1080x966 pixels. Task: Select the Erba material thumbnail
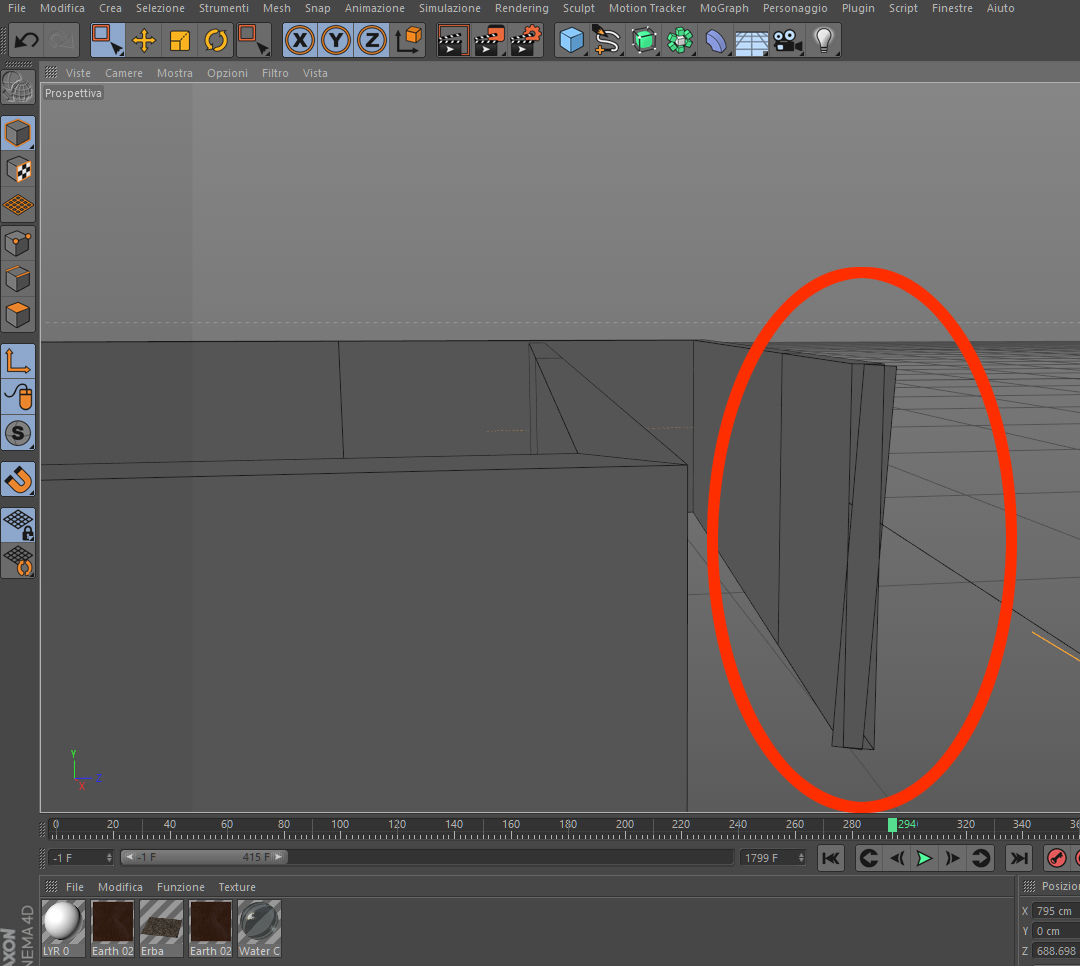pos(161,928)
